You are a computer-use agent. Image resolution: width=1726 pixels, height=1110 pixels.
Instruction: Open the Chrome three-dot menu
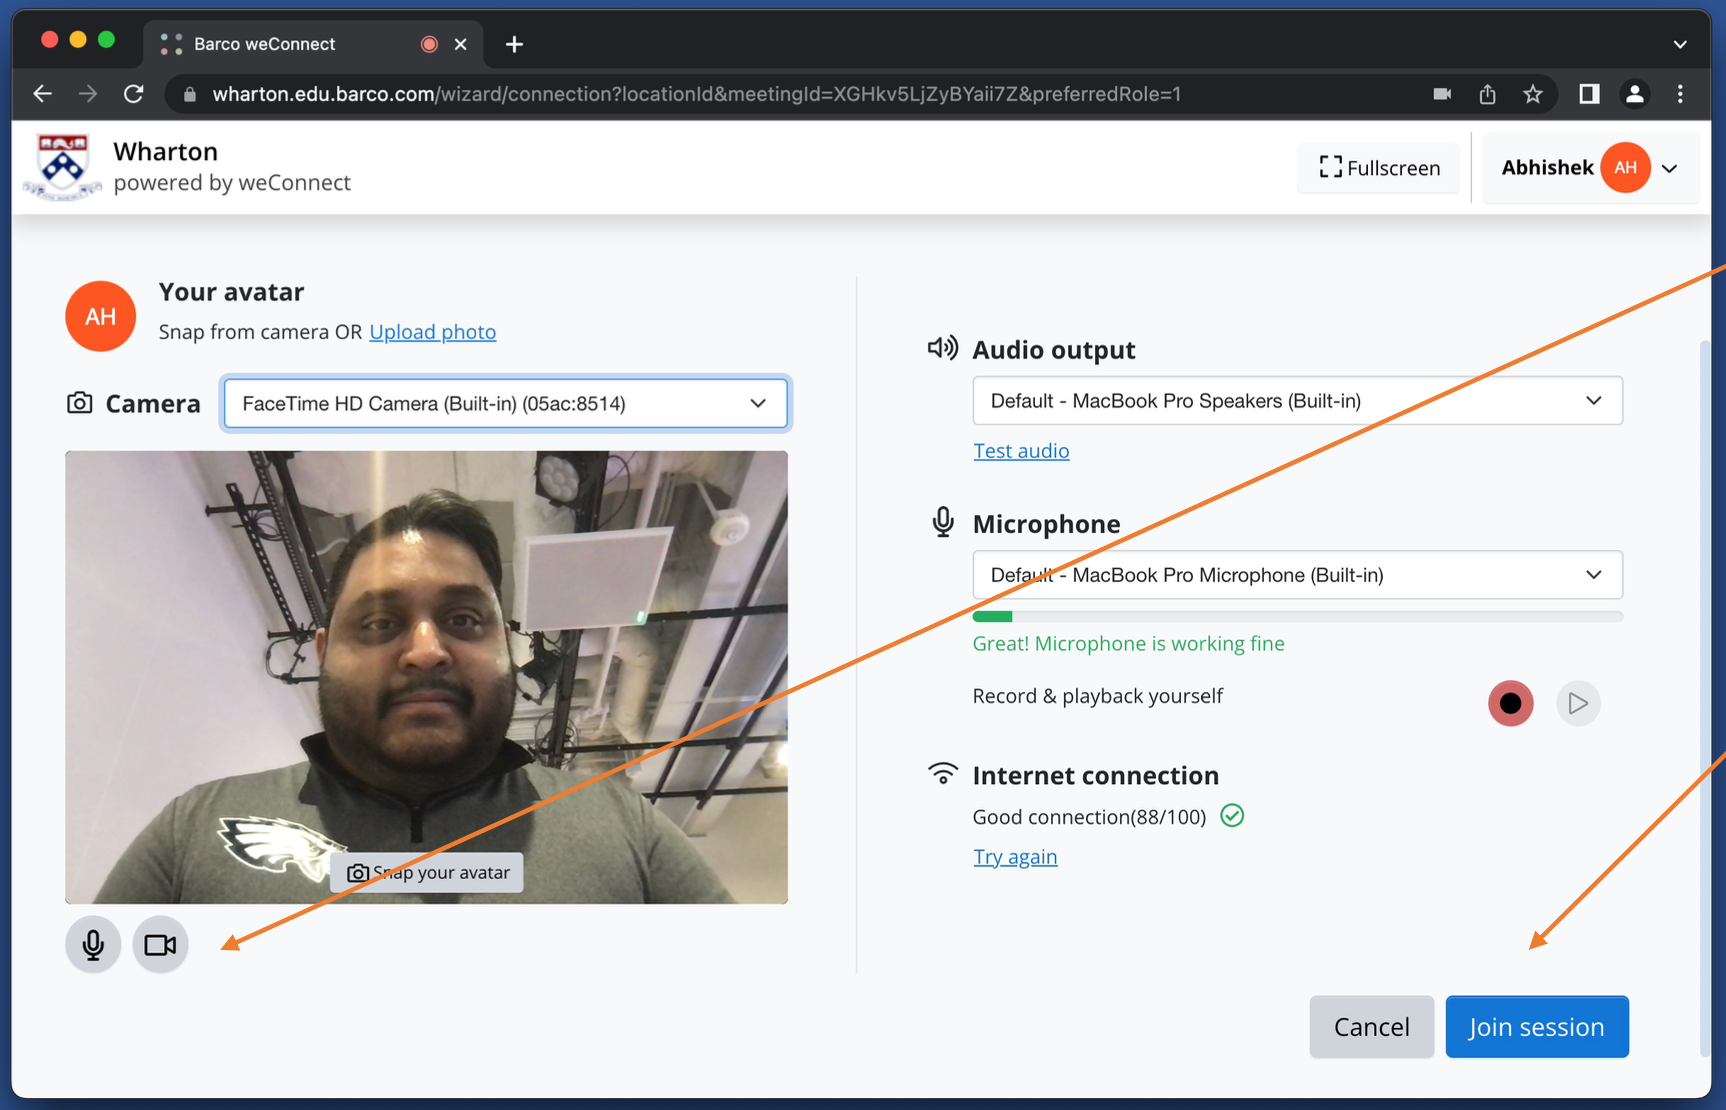[1680, 94]
